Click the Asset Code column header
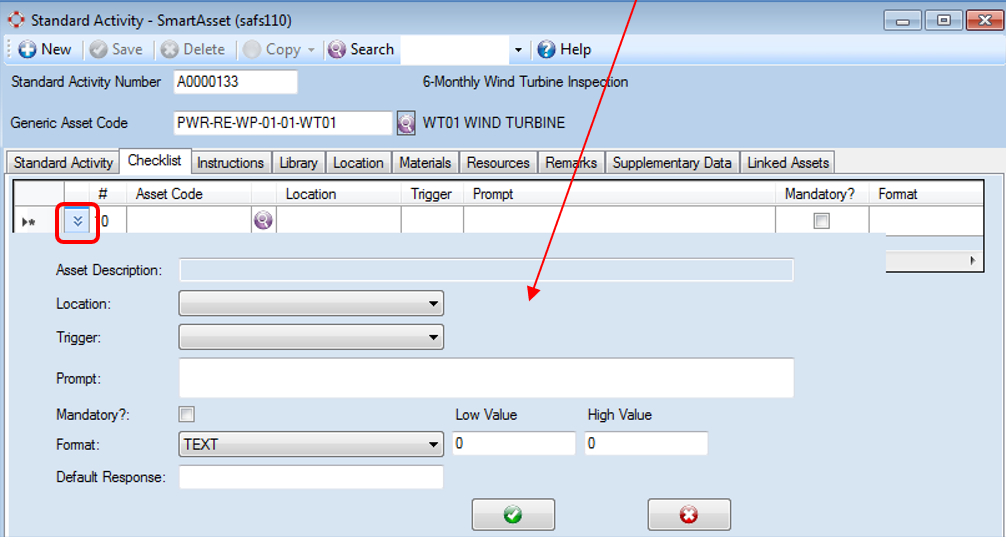Image resolution: width=1006 pixels, height=537 pixels. point(189,194)
